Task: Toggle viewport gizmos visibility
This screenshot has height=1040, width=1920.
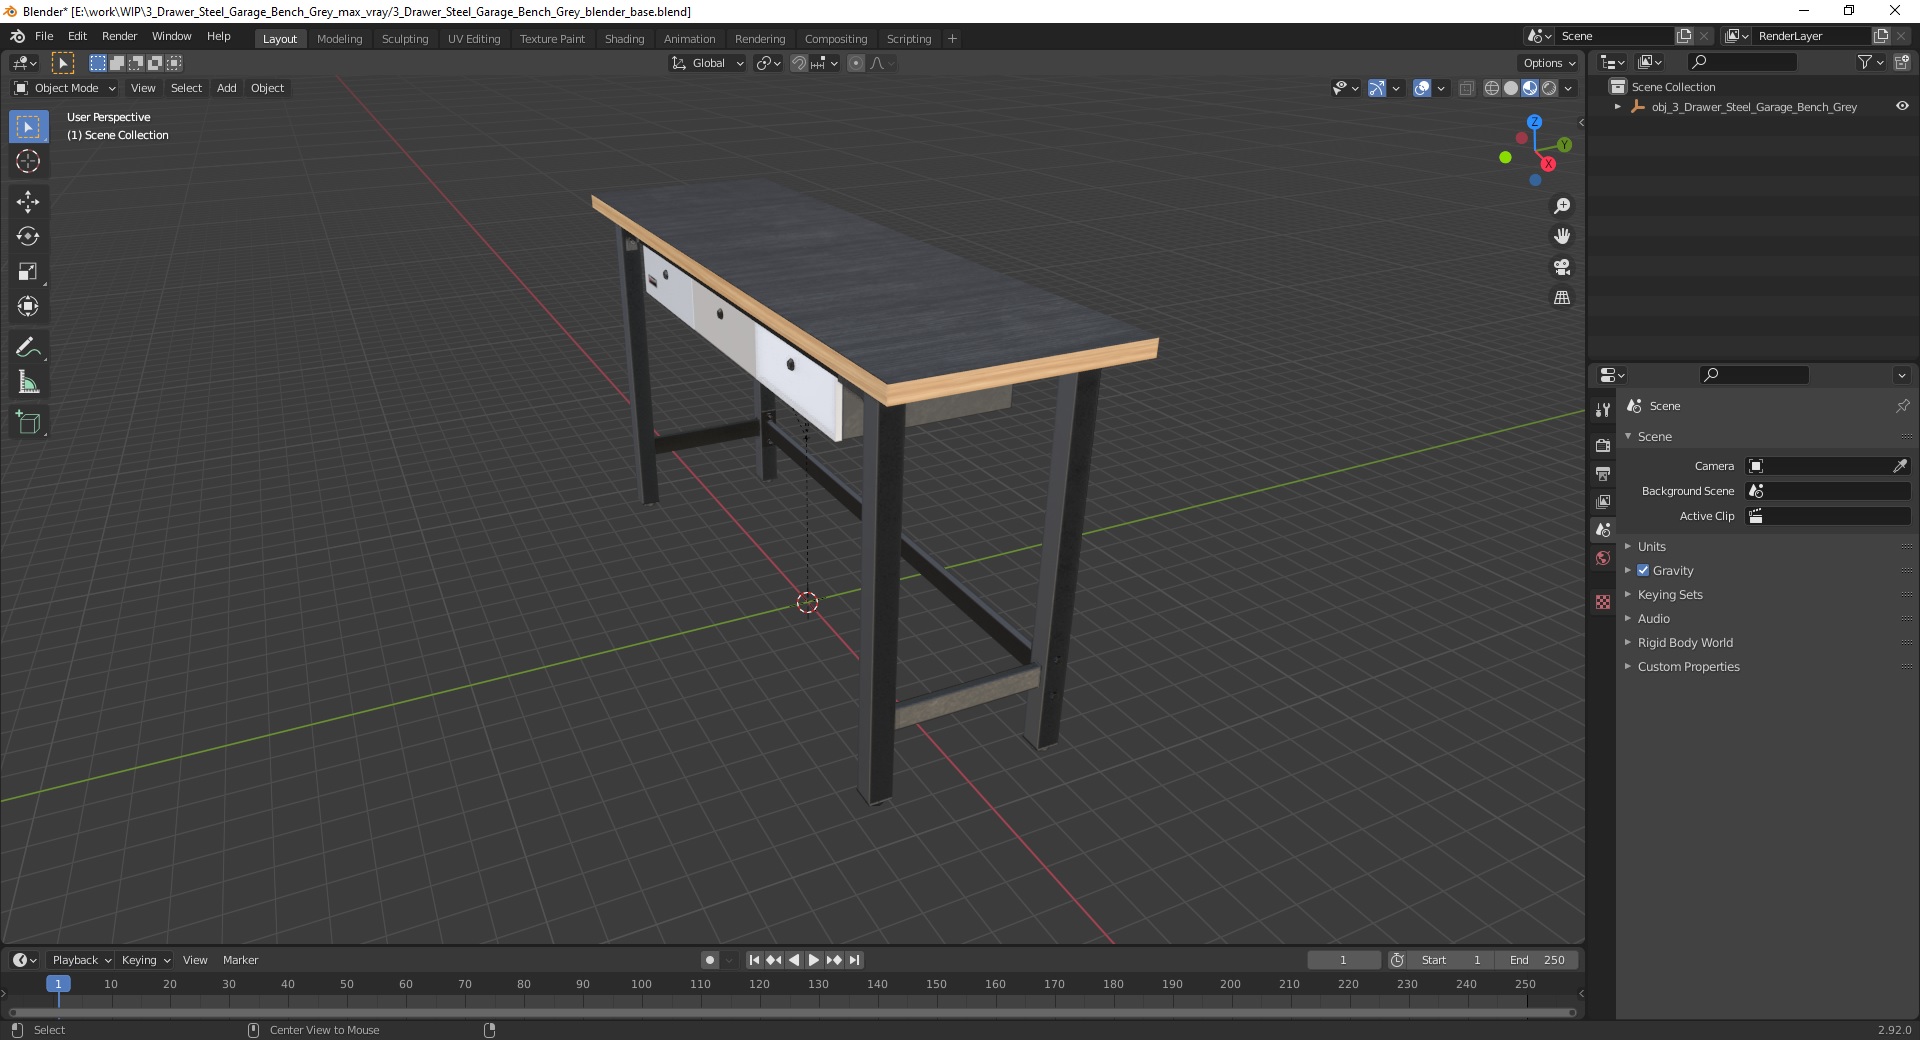Action: pyautogui.click(x=1376, y=88)
